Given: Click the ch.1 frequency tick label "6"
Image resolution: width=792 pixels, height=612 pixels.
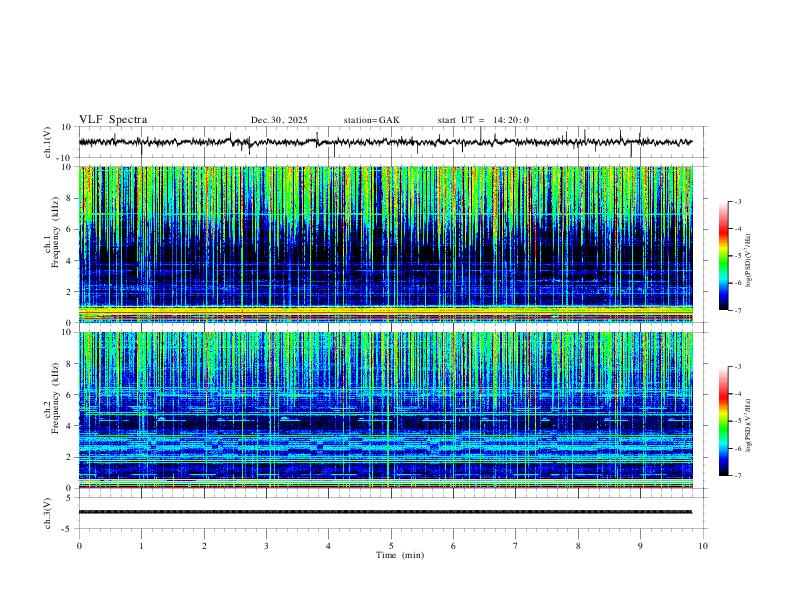Looking at the screenshot, I should 69,229.
